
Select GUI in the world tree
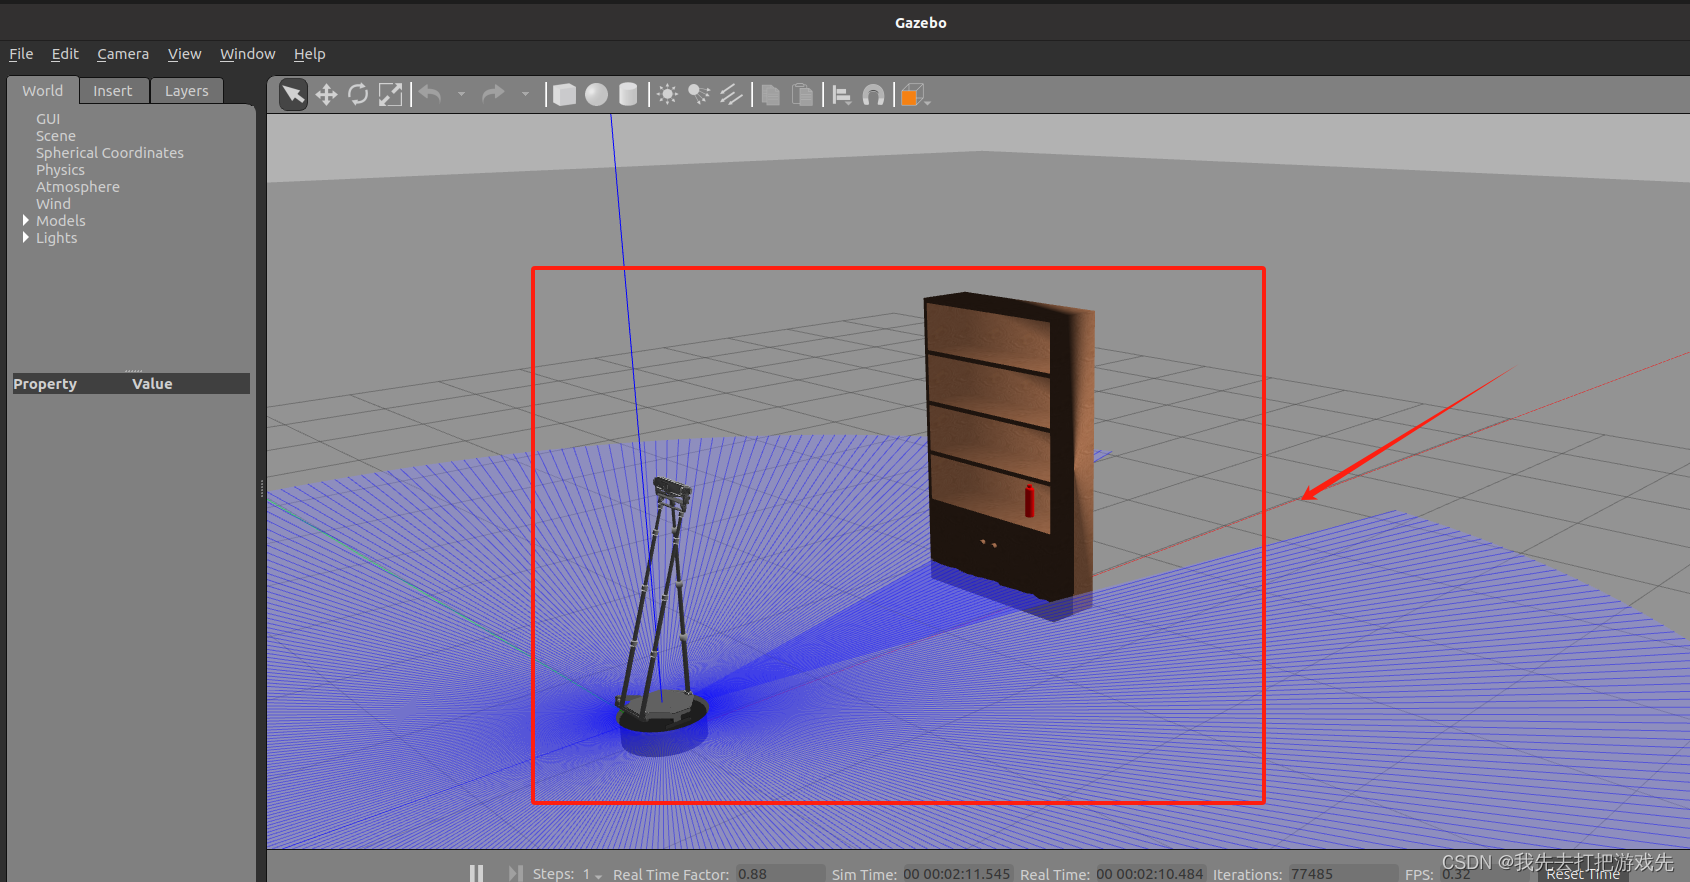48,119
